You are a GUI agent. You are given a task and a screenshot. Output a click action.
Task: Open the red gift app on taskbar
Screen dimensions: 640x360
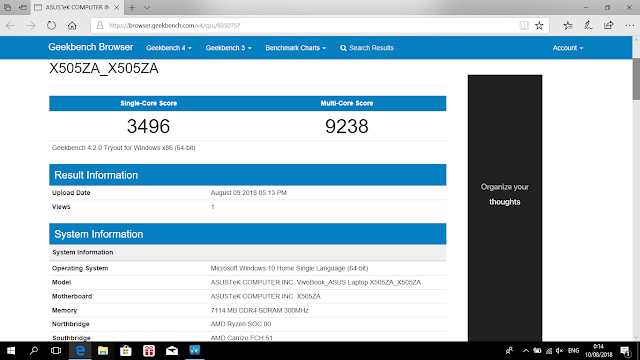(149, 351)
